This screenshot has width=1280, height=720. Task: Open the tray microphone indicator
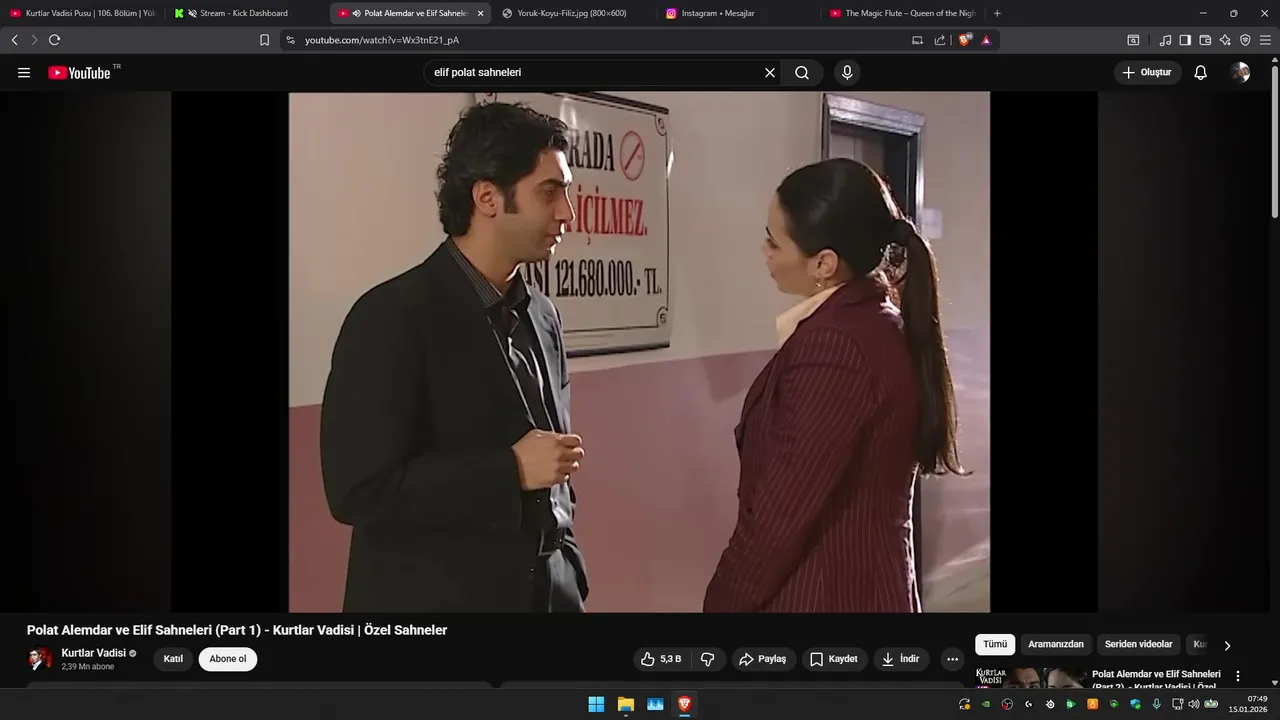(1156, 704)
